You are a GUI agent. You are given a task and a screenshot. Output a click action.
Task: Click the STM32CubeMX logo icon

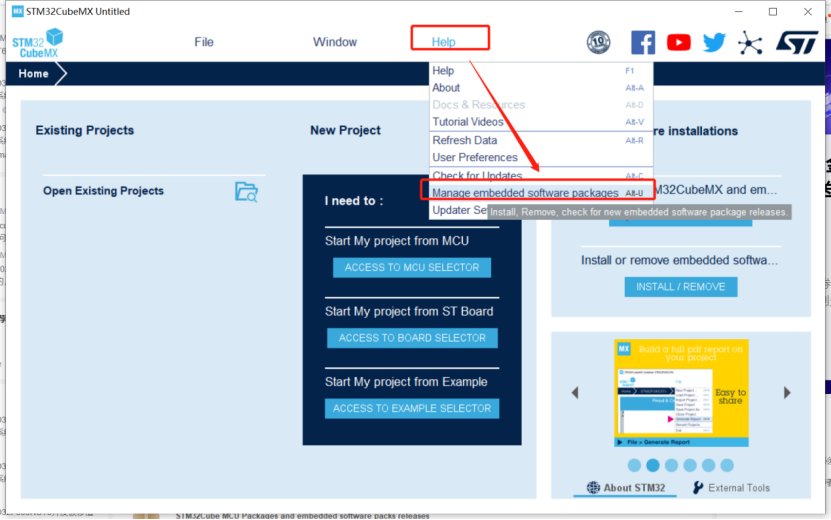tap(38, 42)
